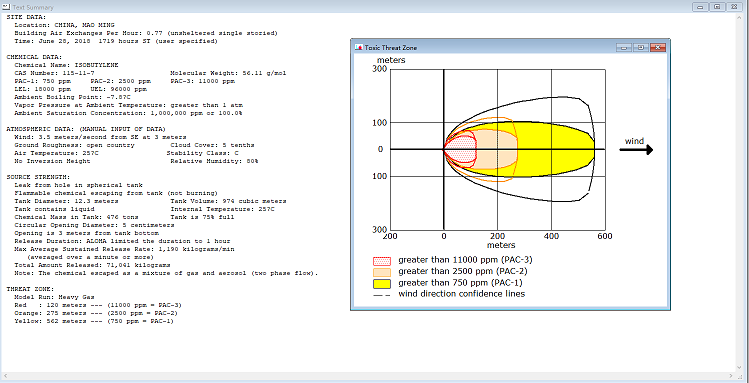The image size is (749, 383).
Task: Click the 'CHEMICAL DATA:' heading
Action: (34, 57)
